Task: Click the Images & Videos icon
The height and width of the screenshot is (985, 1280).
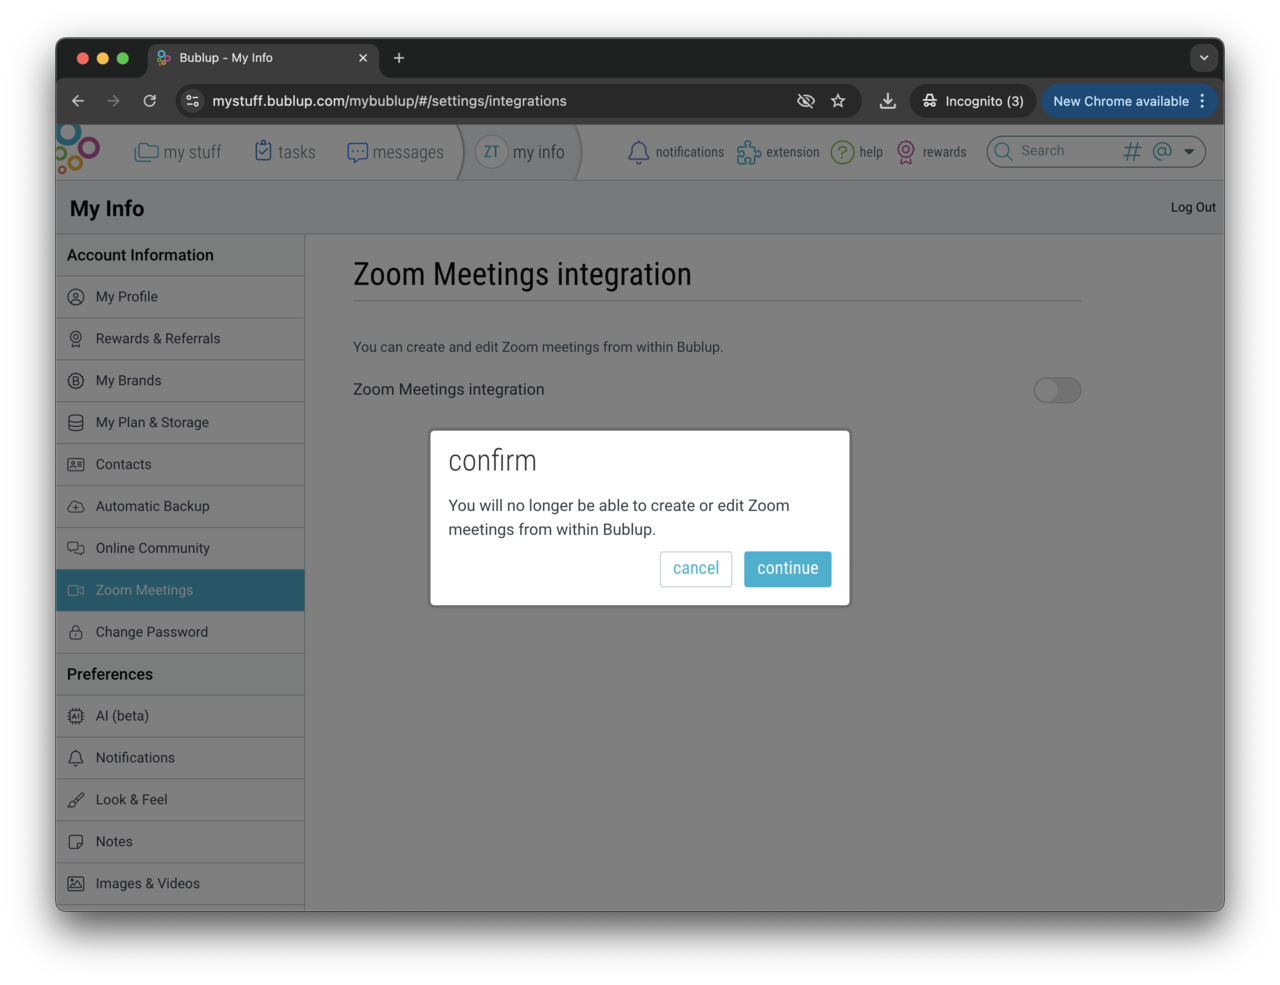Action: 76,884
